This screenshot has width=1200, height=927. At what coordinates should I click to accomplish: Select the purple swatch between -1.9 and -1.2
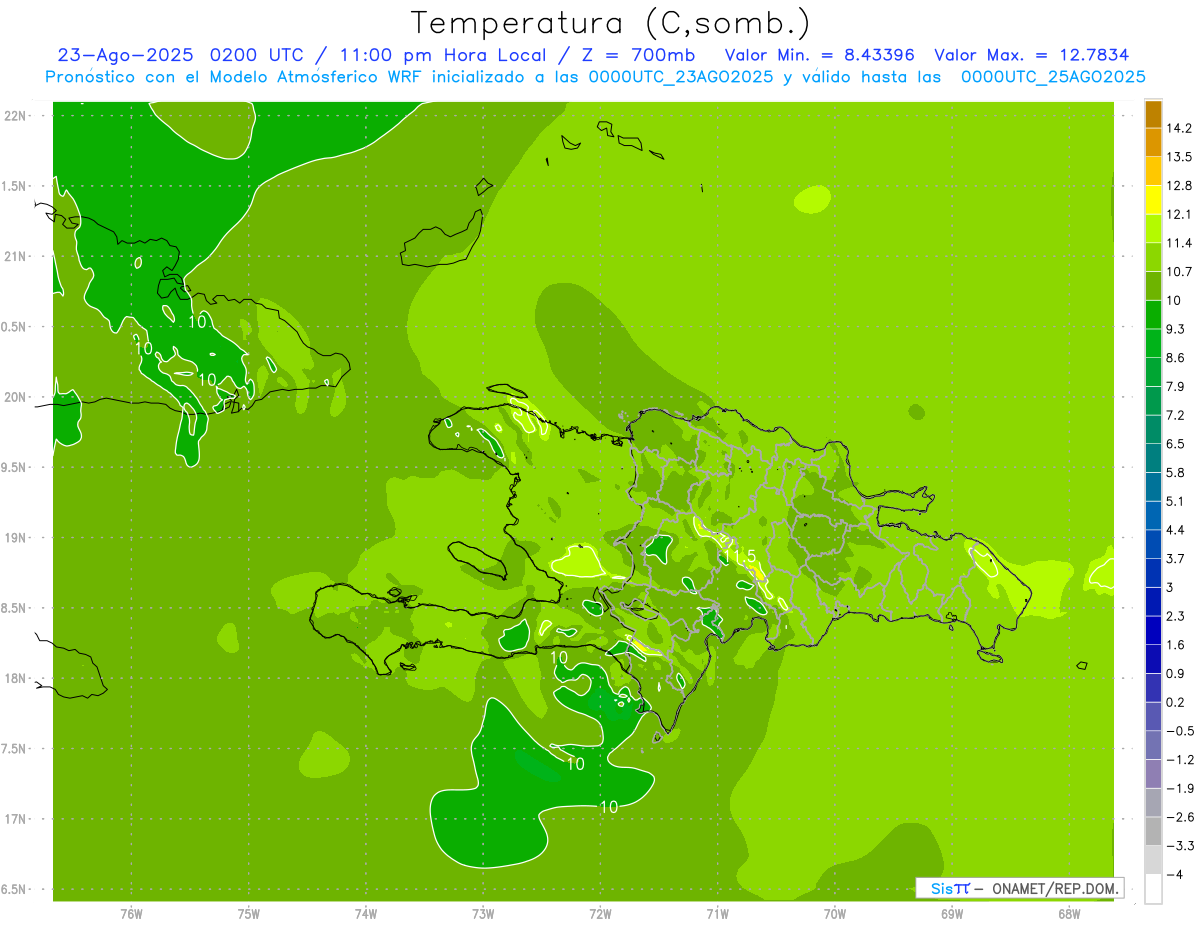[x=1153, y=773]
